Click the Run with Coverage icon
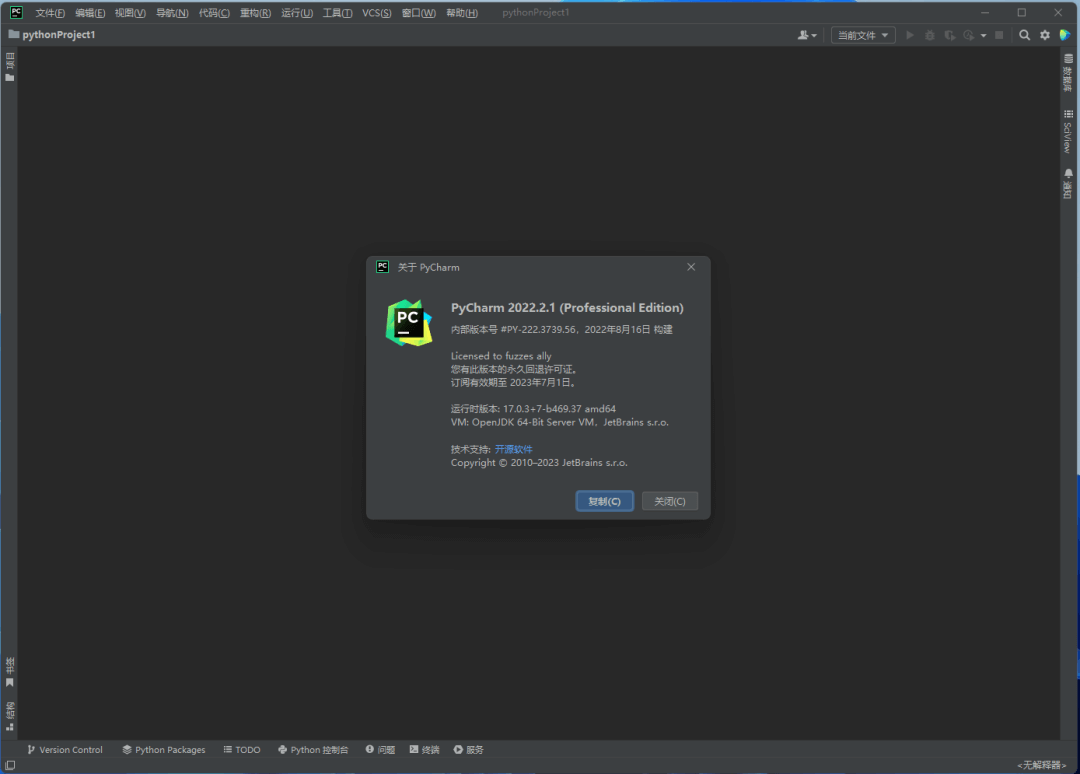Screen dimensions: 1080x774 [x=949, y=35]
